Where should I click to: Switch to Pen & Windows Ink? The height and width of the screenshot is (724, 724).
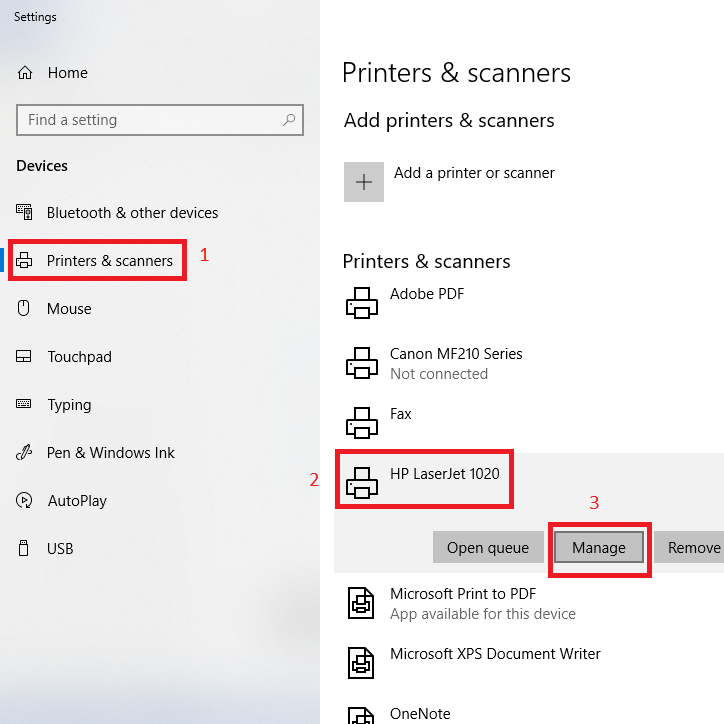[110, 453]
